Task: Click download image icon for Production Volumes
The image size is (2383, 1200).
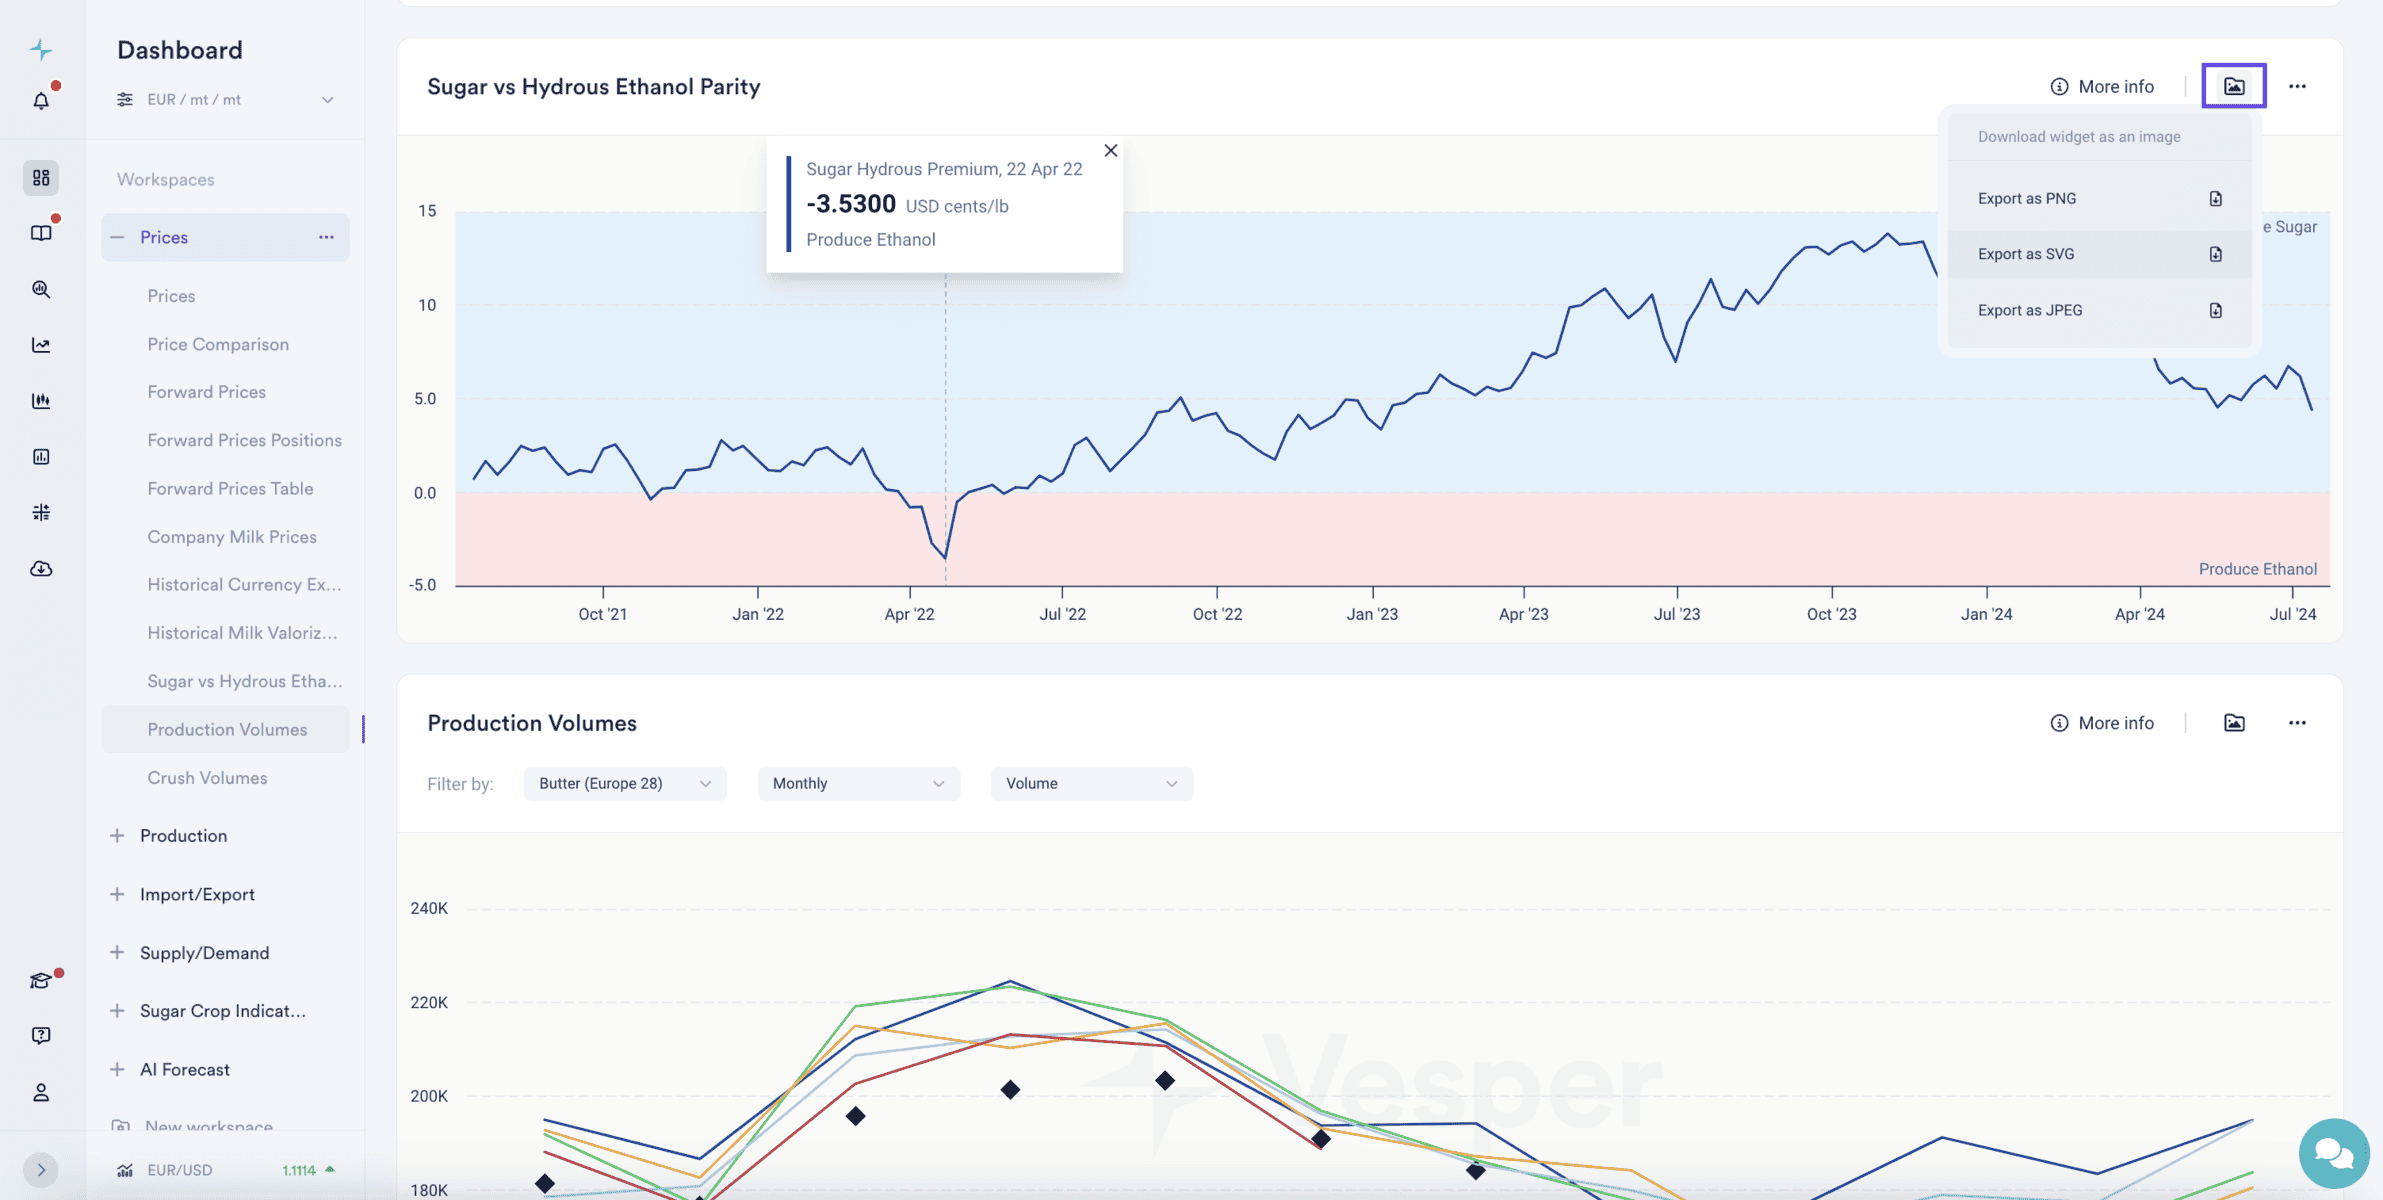Action: [2234, 723]
